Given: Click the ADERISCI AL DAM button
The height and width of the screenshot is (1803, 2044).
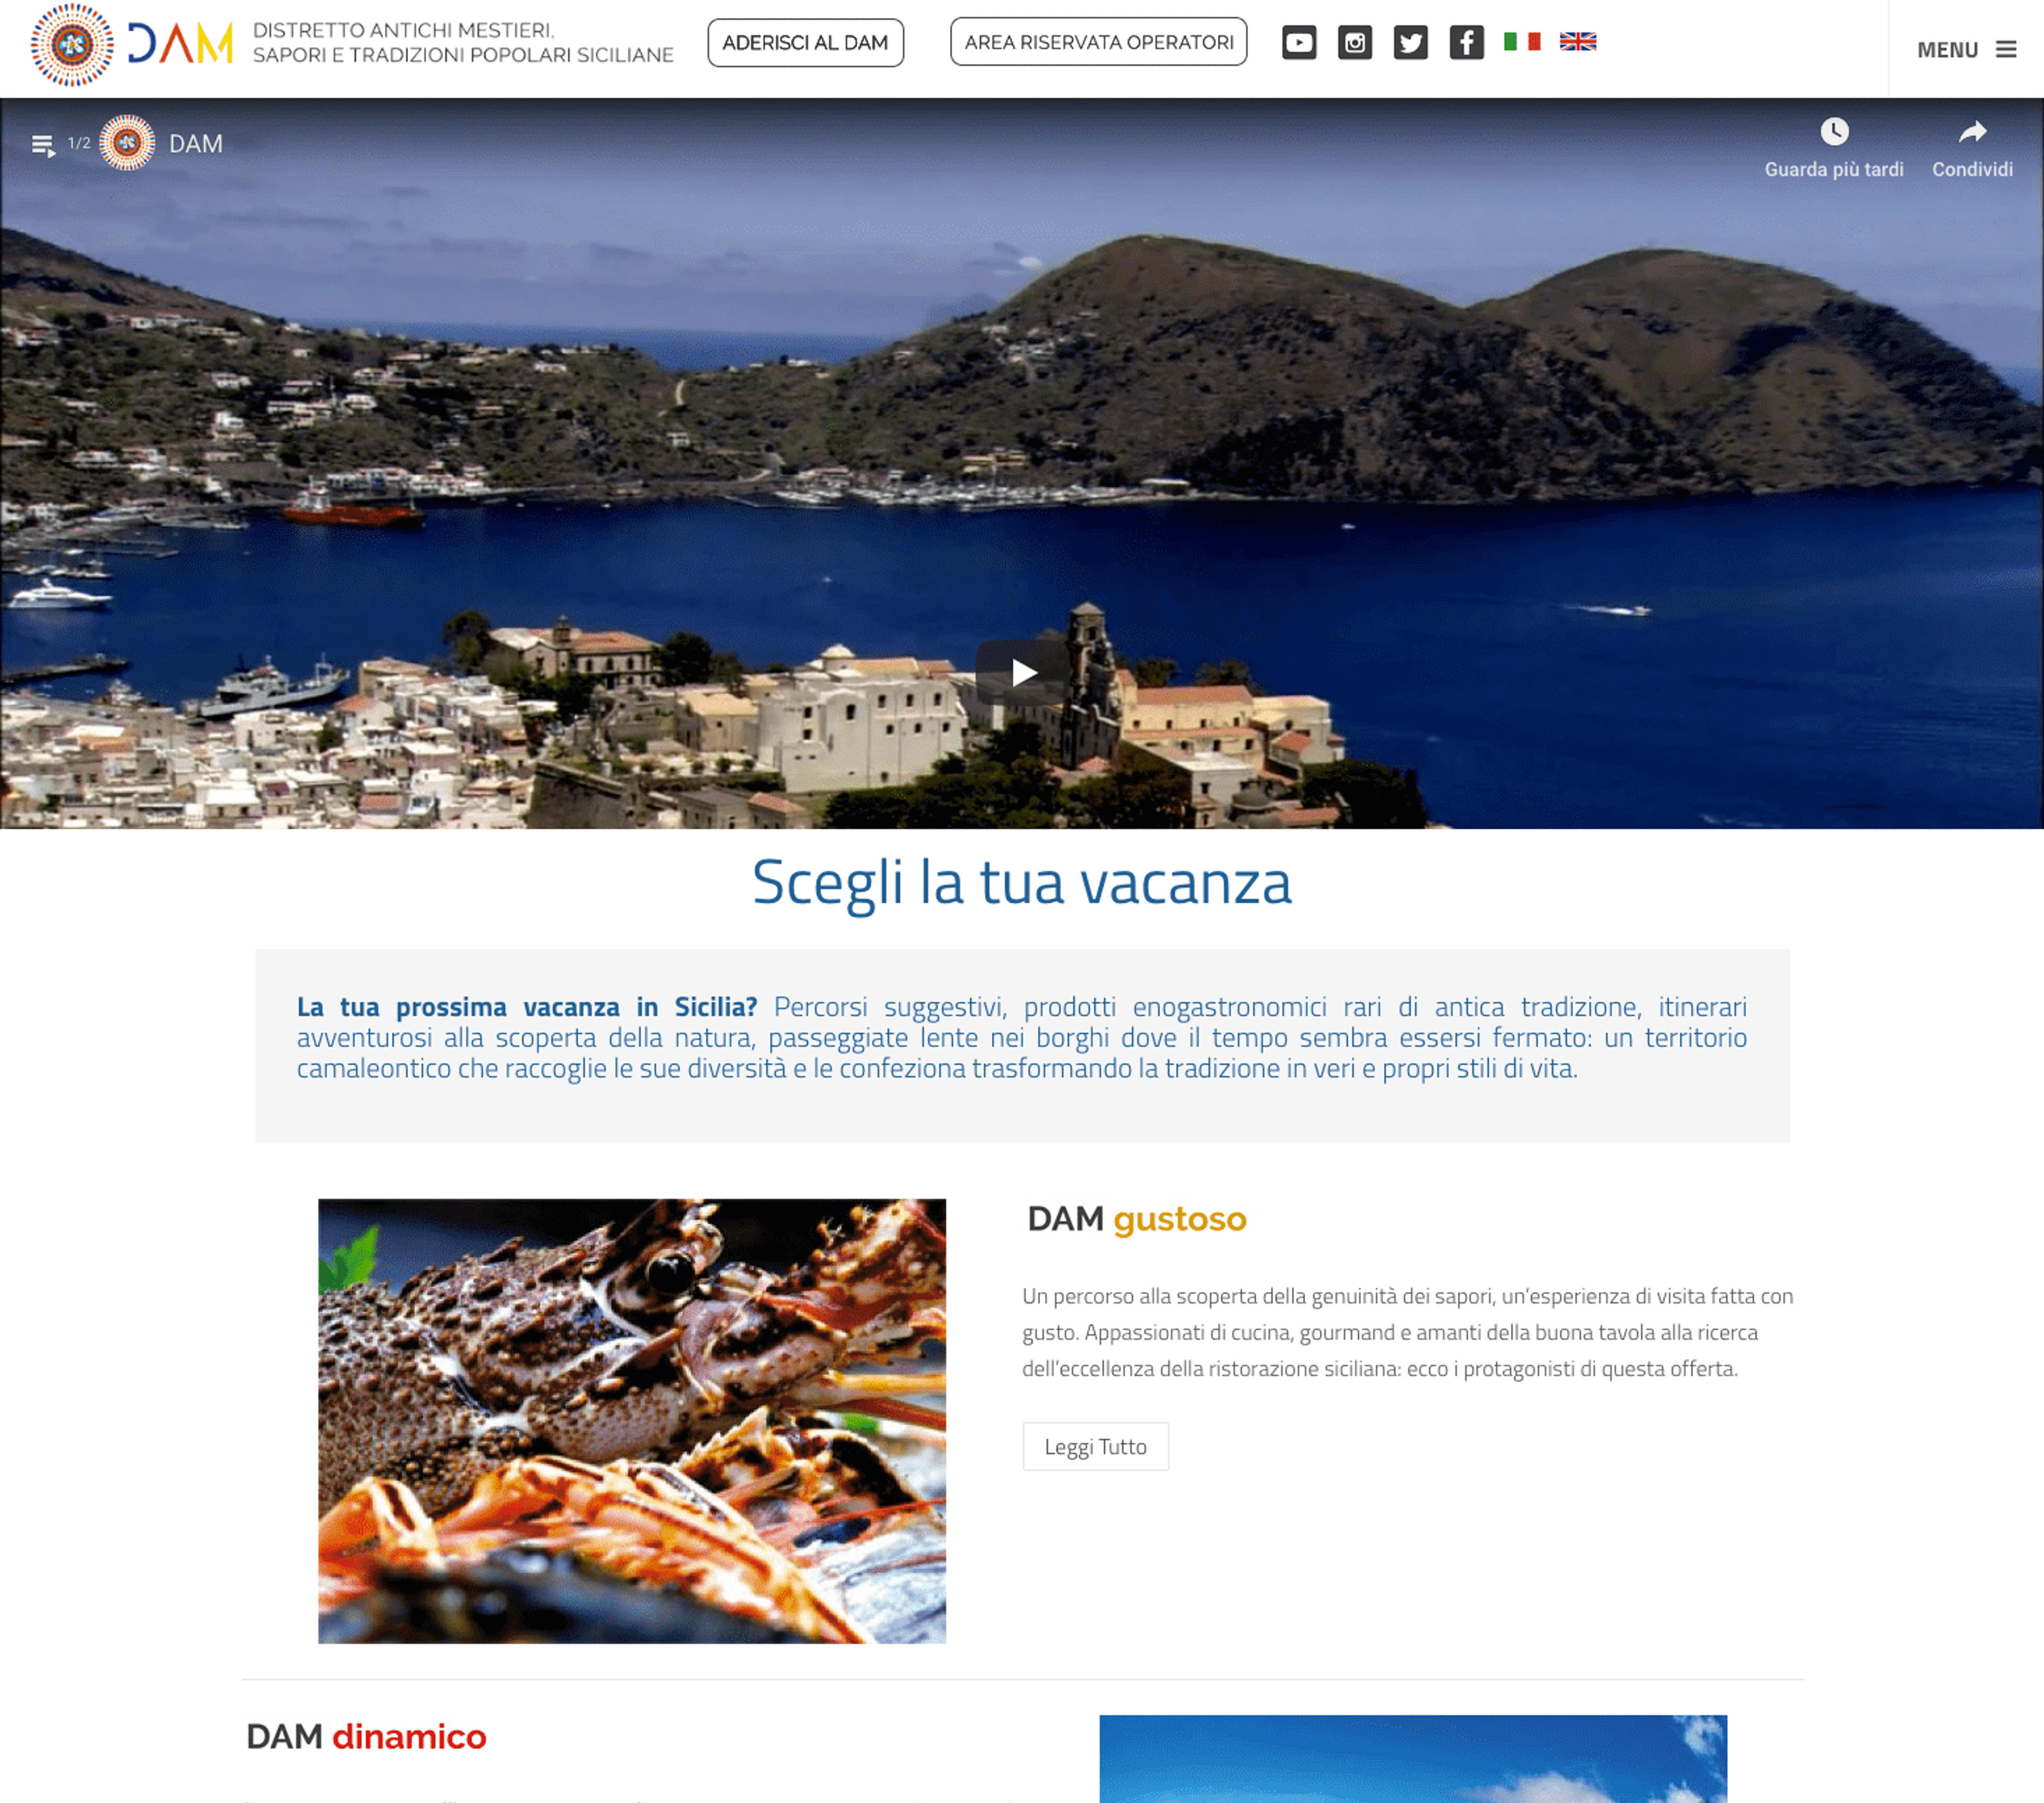Looking at the screenshot, I should point(805,43).
